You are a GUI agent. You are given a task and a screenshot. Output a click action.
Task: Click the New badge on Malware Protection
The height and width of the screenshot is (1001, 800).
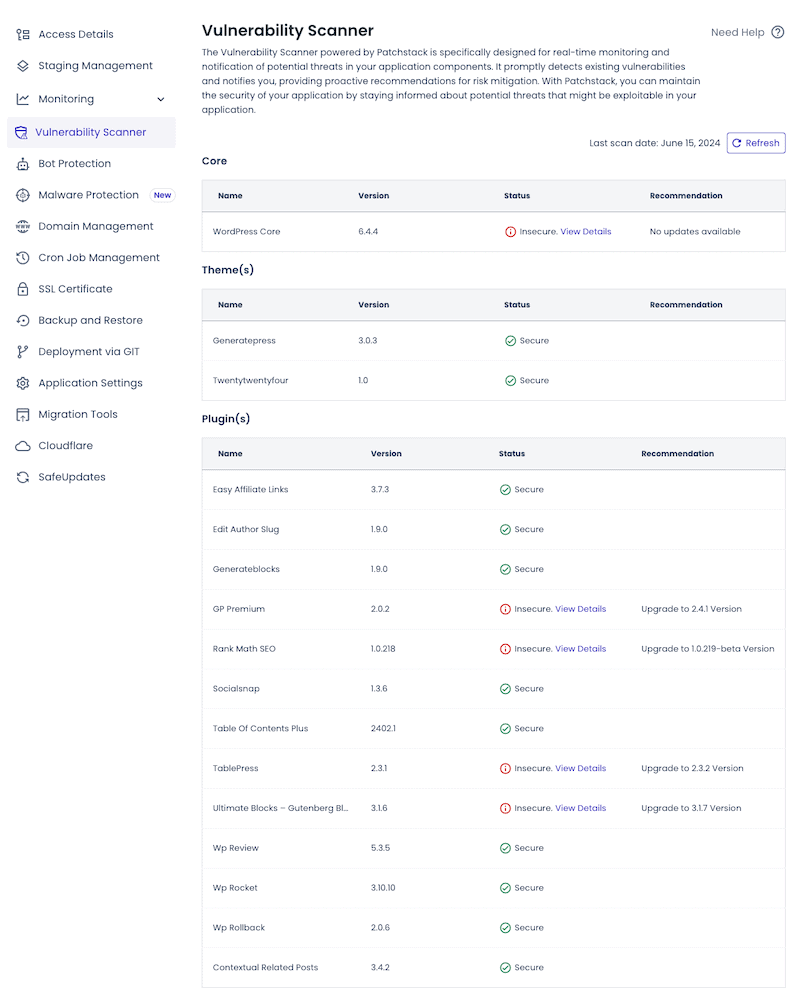pos(162,194)
